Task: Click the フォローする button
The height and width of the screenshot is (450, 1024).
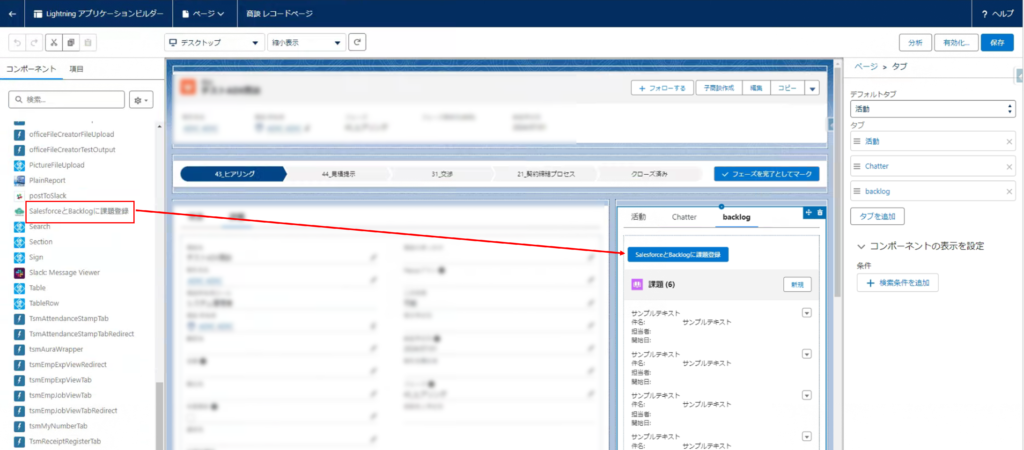Action: 662,88
